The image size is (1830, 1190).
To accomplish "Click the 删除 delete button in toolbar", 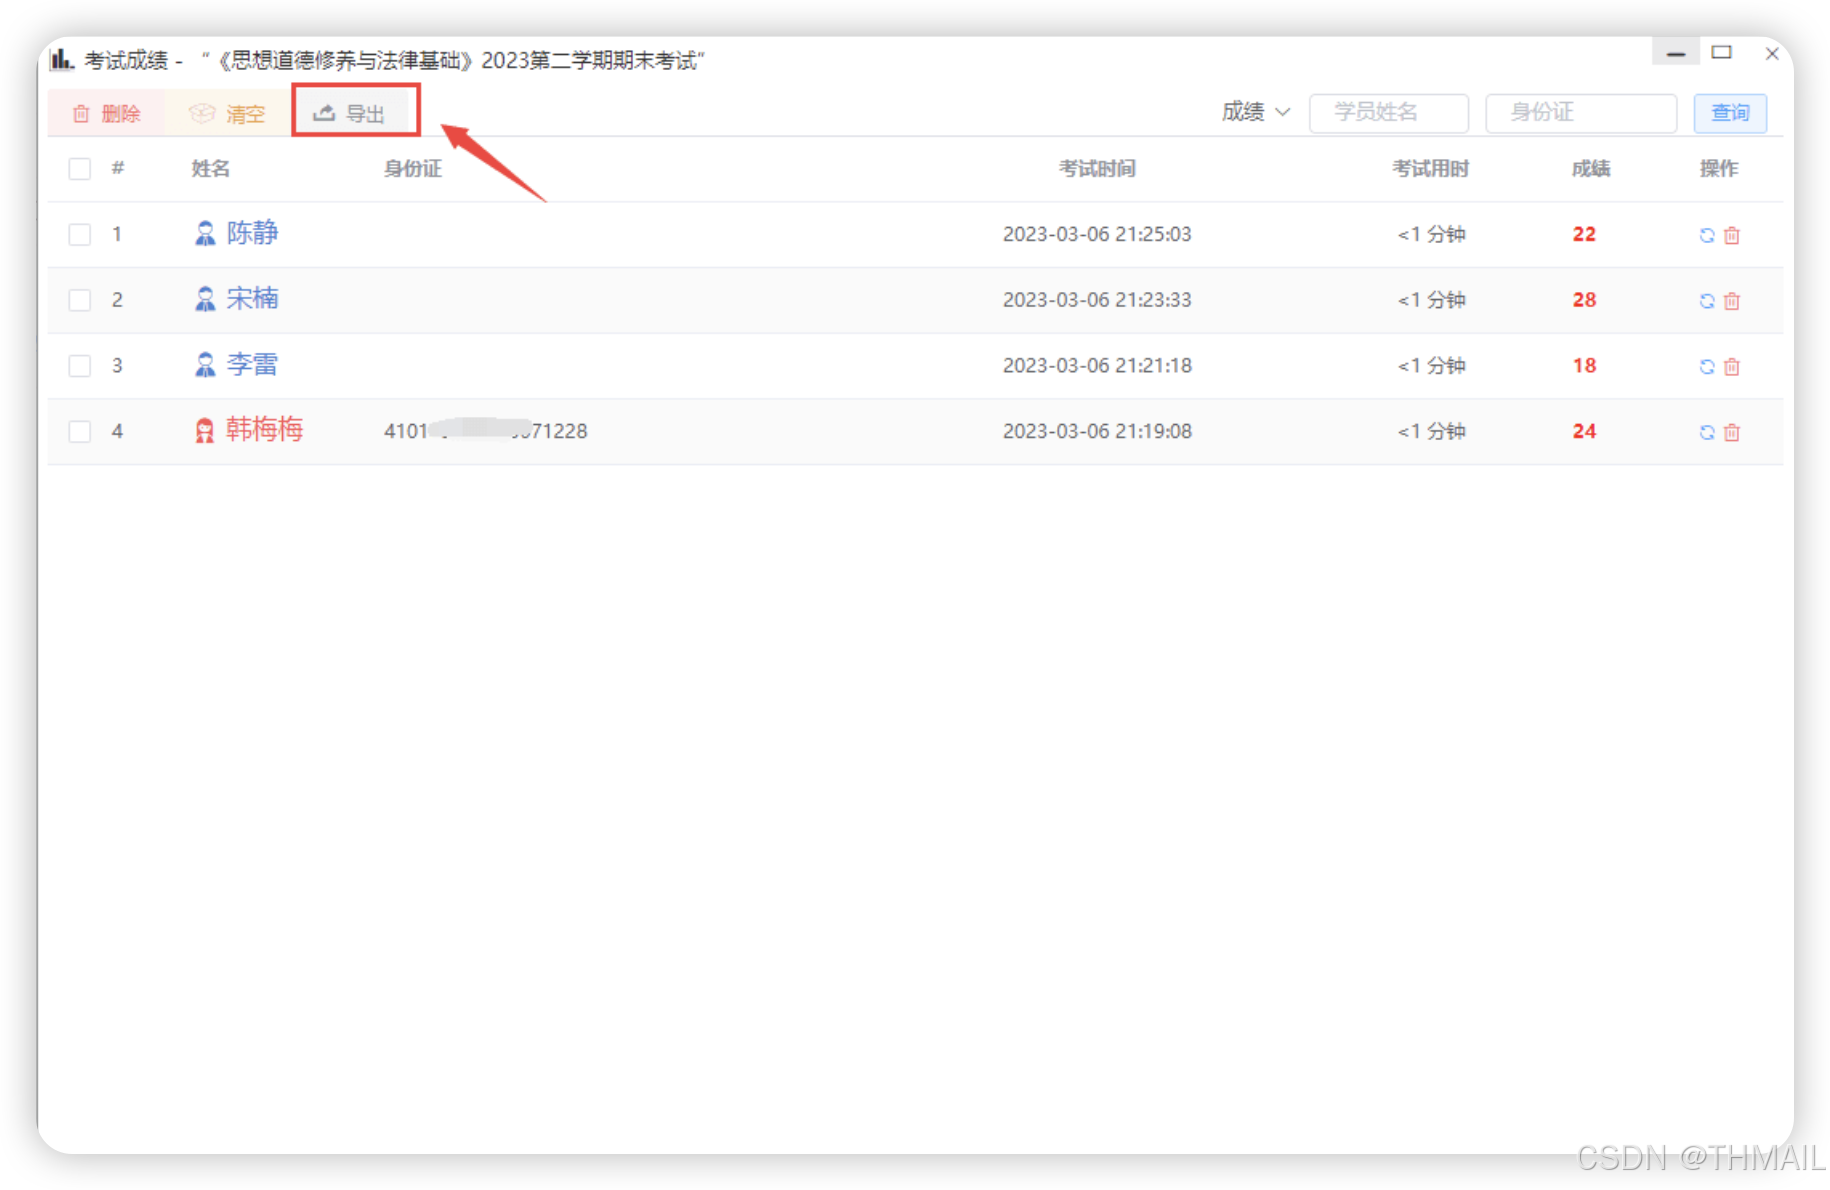I will [106, 113].
